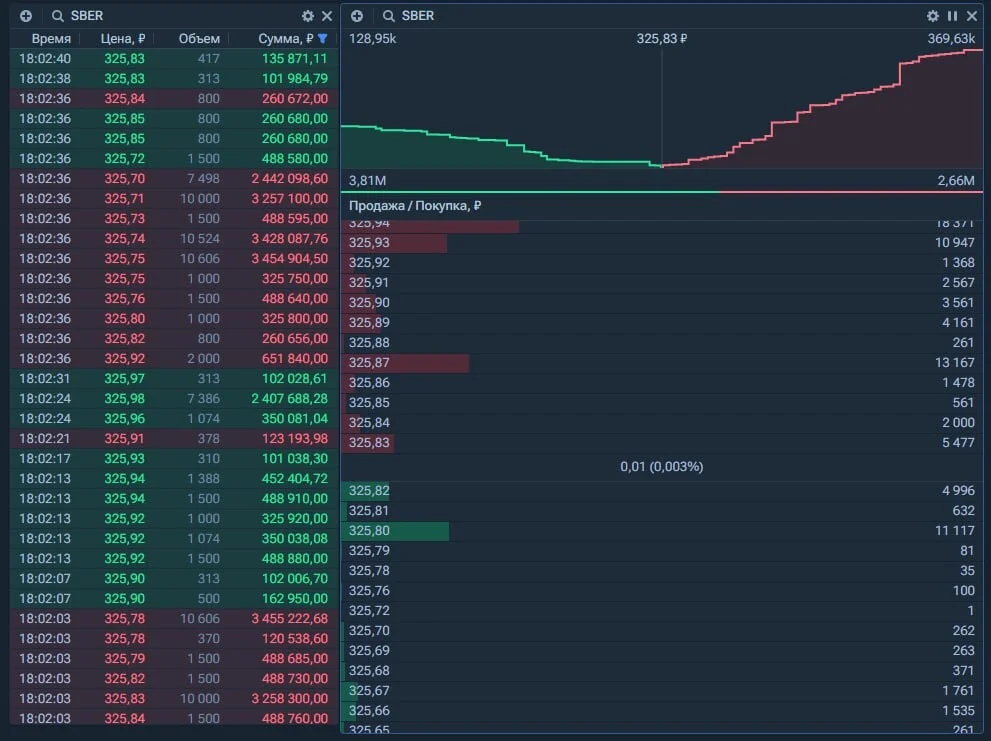Click trade with sum 3 455 222,68
Viewport: 991px width, 741px height.
click(174, 619)
